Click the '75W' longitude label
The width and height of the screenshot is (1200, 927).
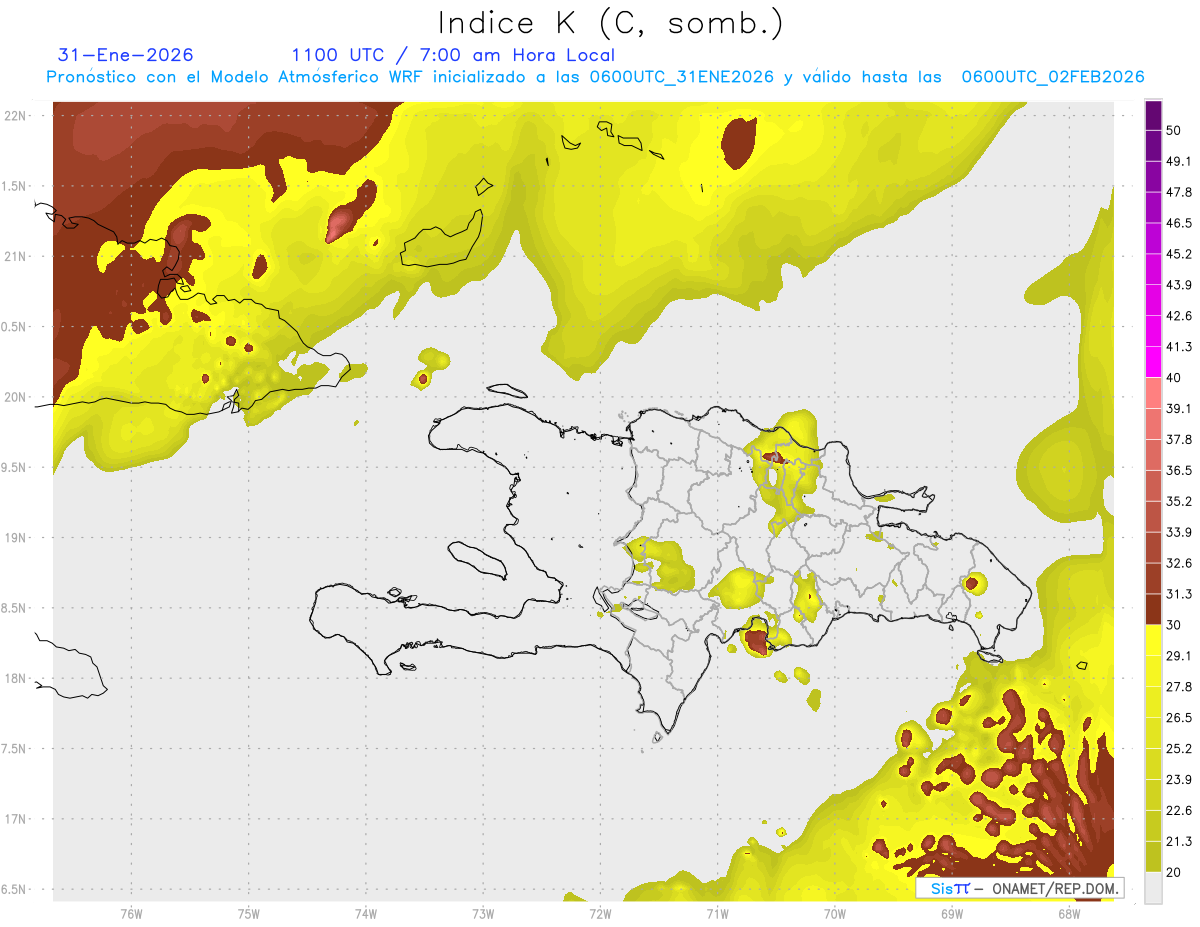pyautogui.click(x=249, y=914)
